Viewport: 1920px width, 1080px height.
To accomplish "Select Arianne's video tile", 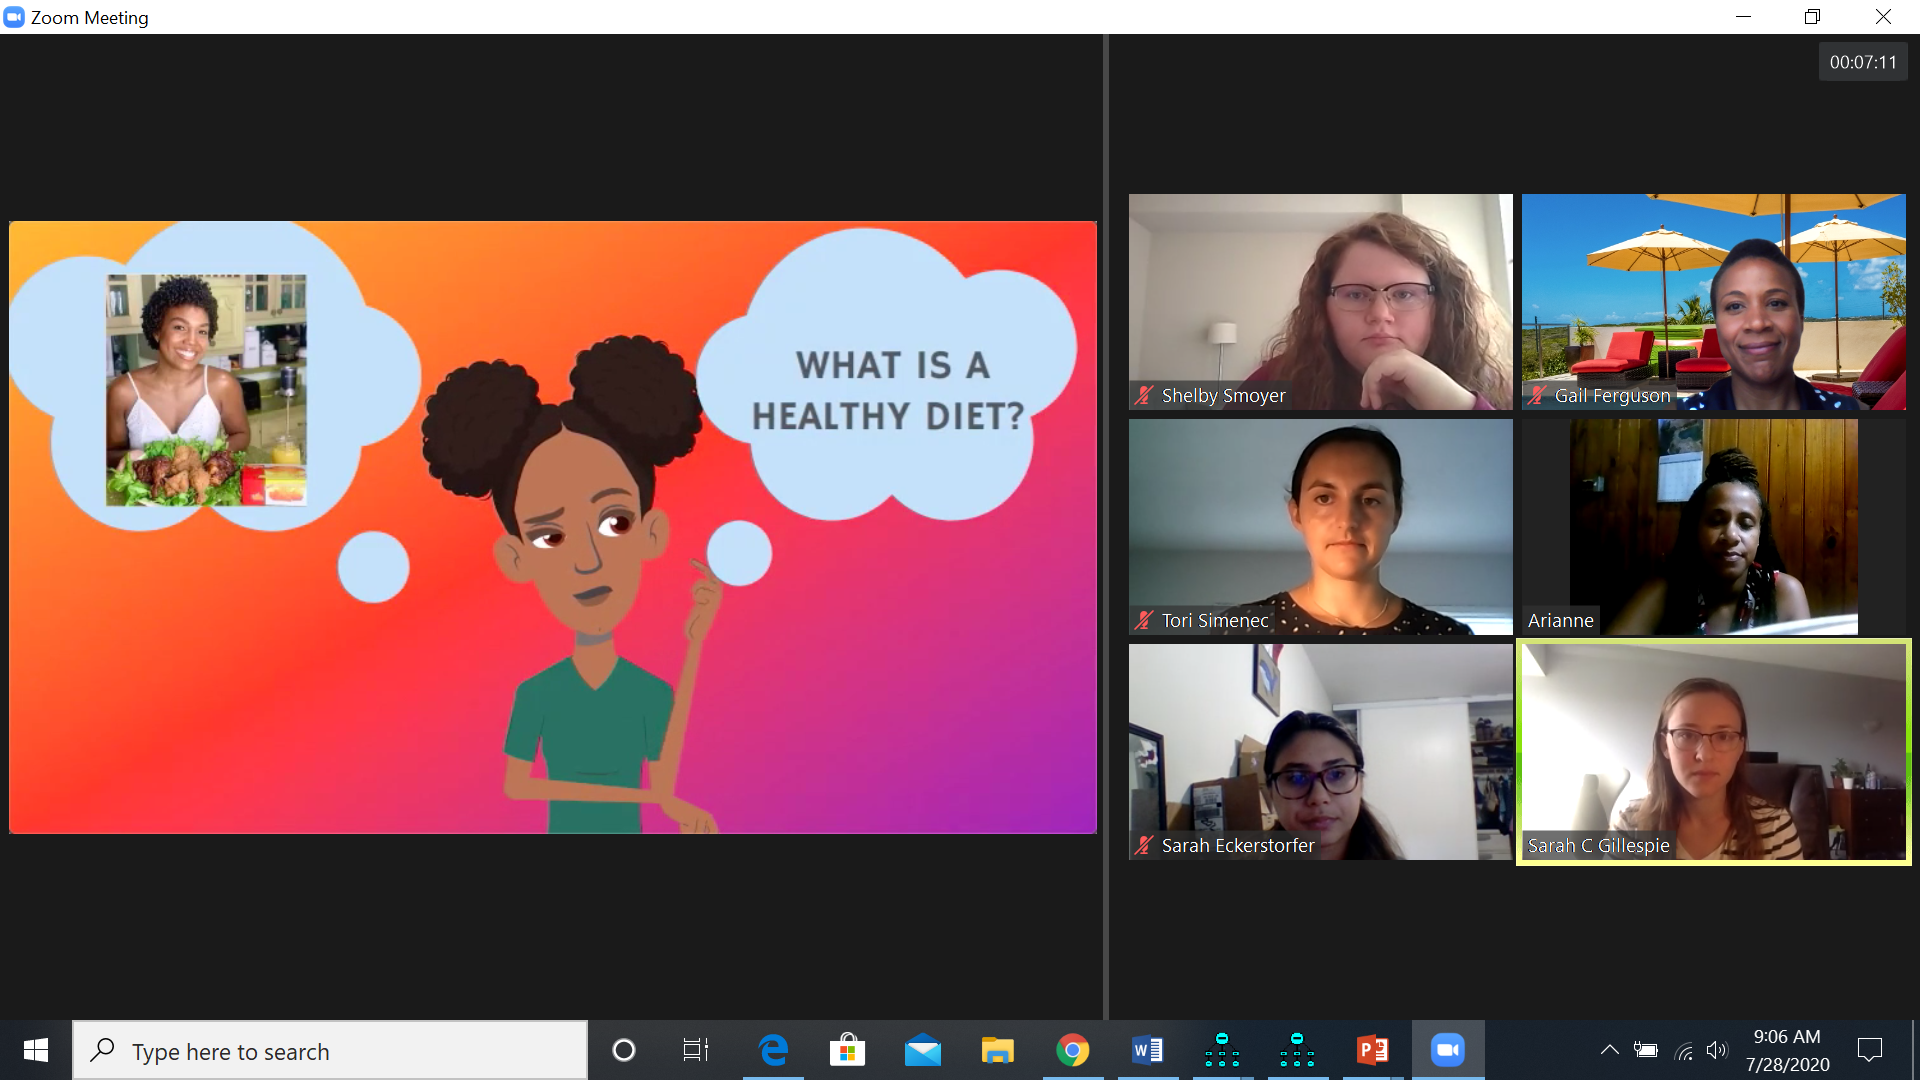I will [1713, 527].
